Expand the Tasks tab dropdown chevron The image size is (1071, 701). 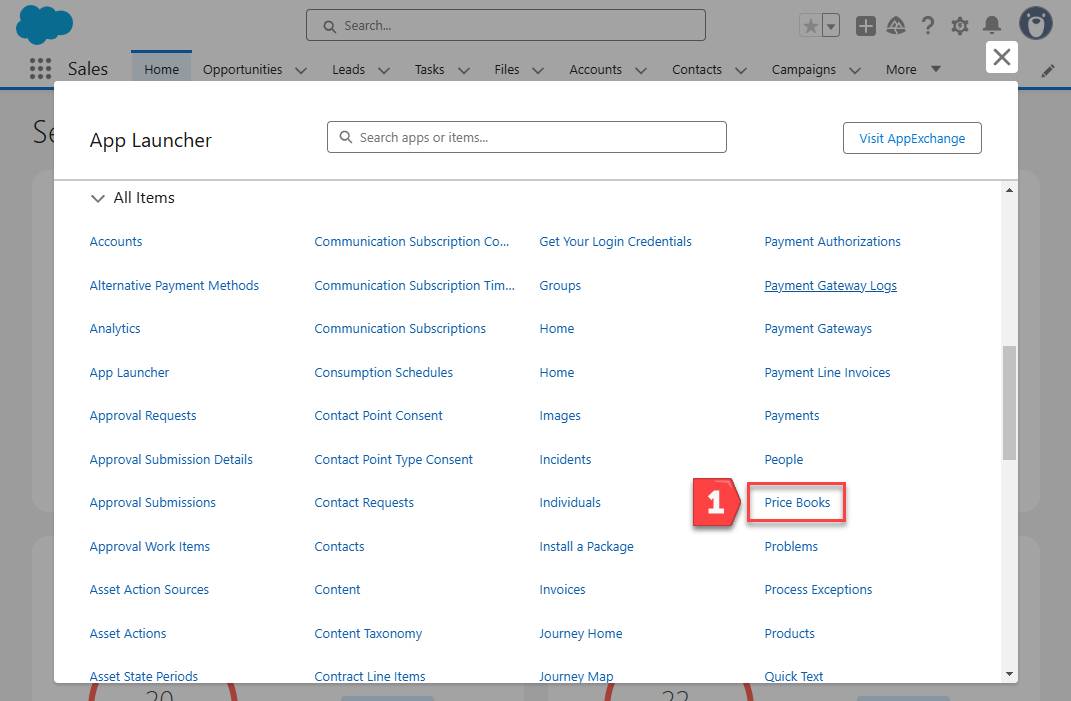464,70
